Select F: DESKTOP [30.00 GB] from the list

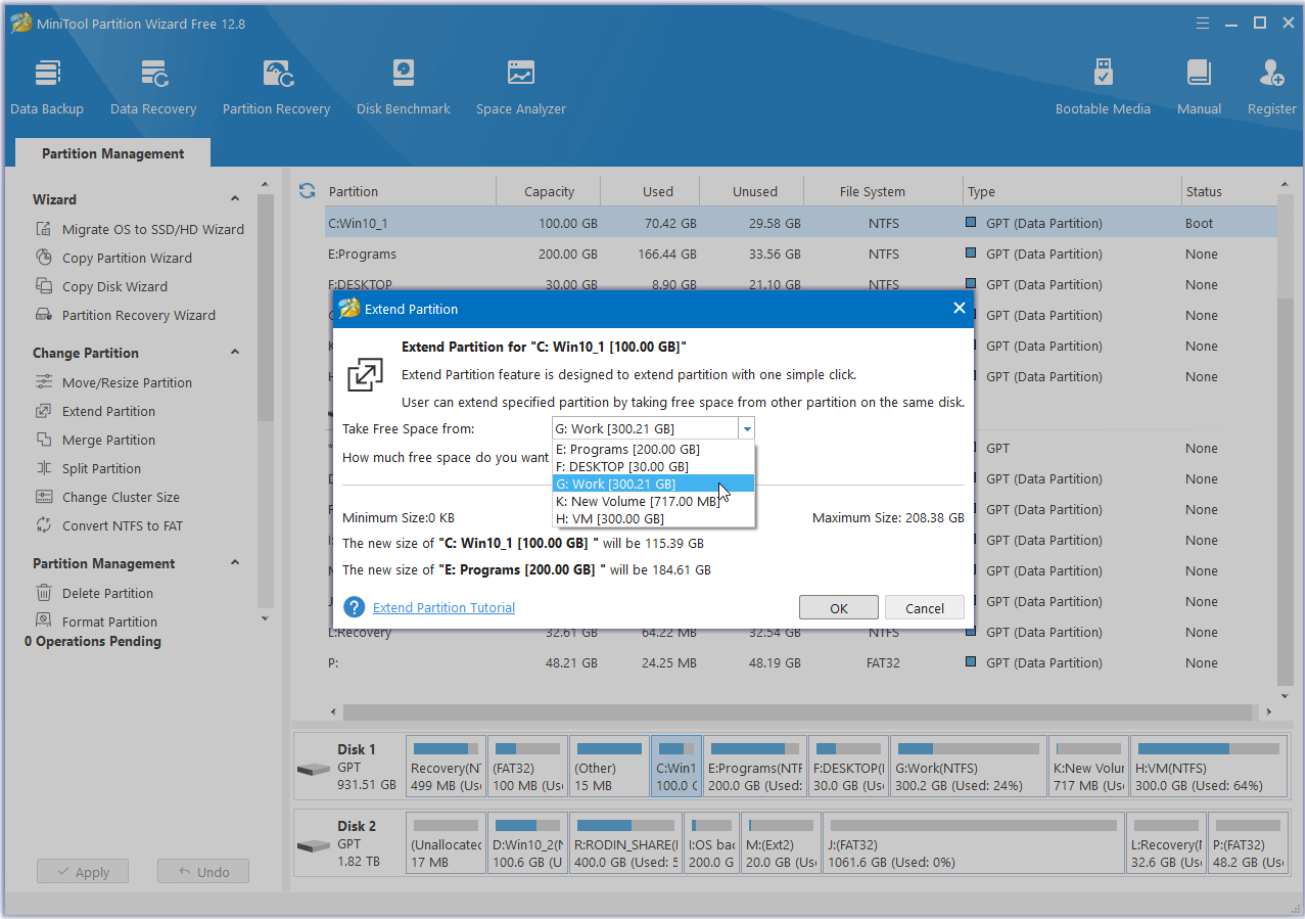point(654,466)
